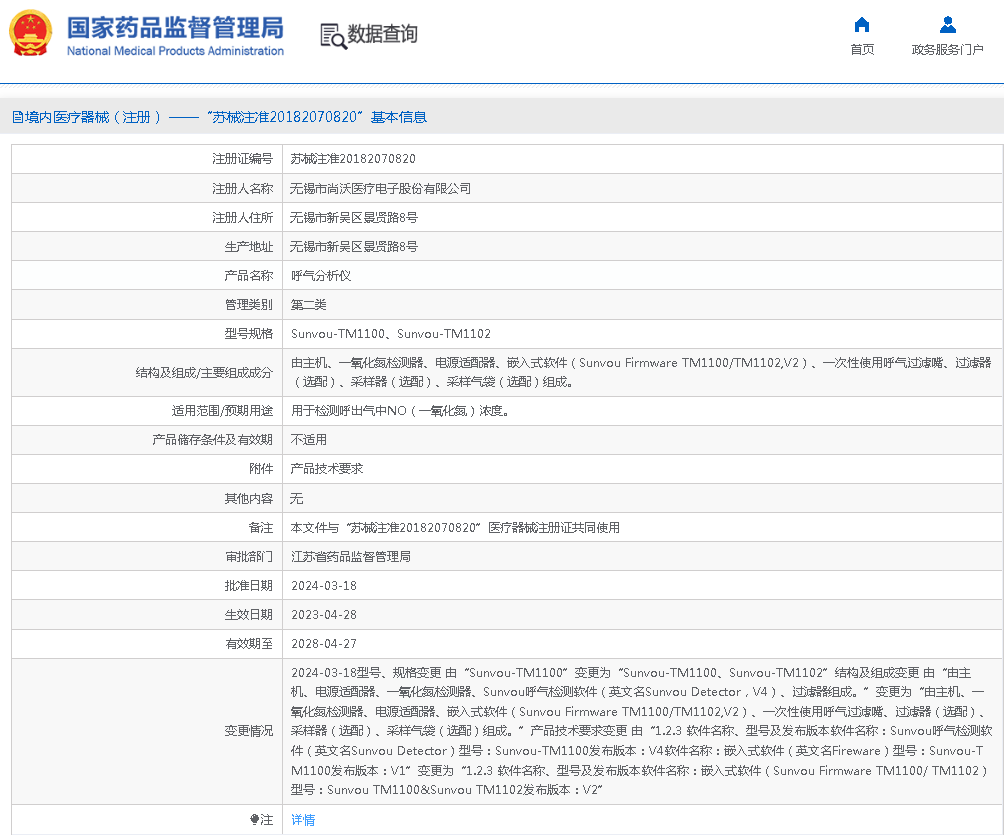Select the registrant name 无锡市尚沃医疗电子股份有限公司
This screenshot has height=835, width=1004.
[380, 188]
